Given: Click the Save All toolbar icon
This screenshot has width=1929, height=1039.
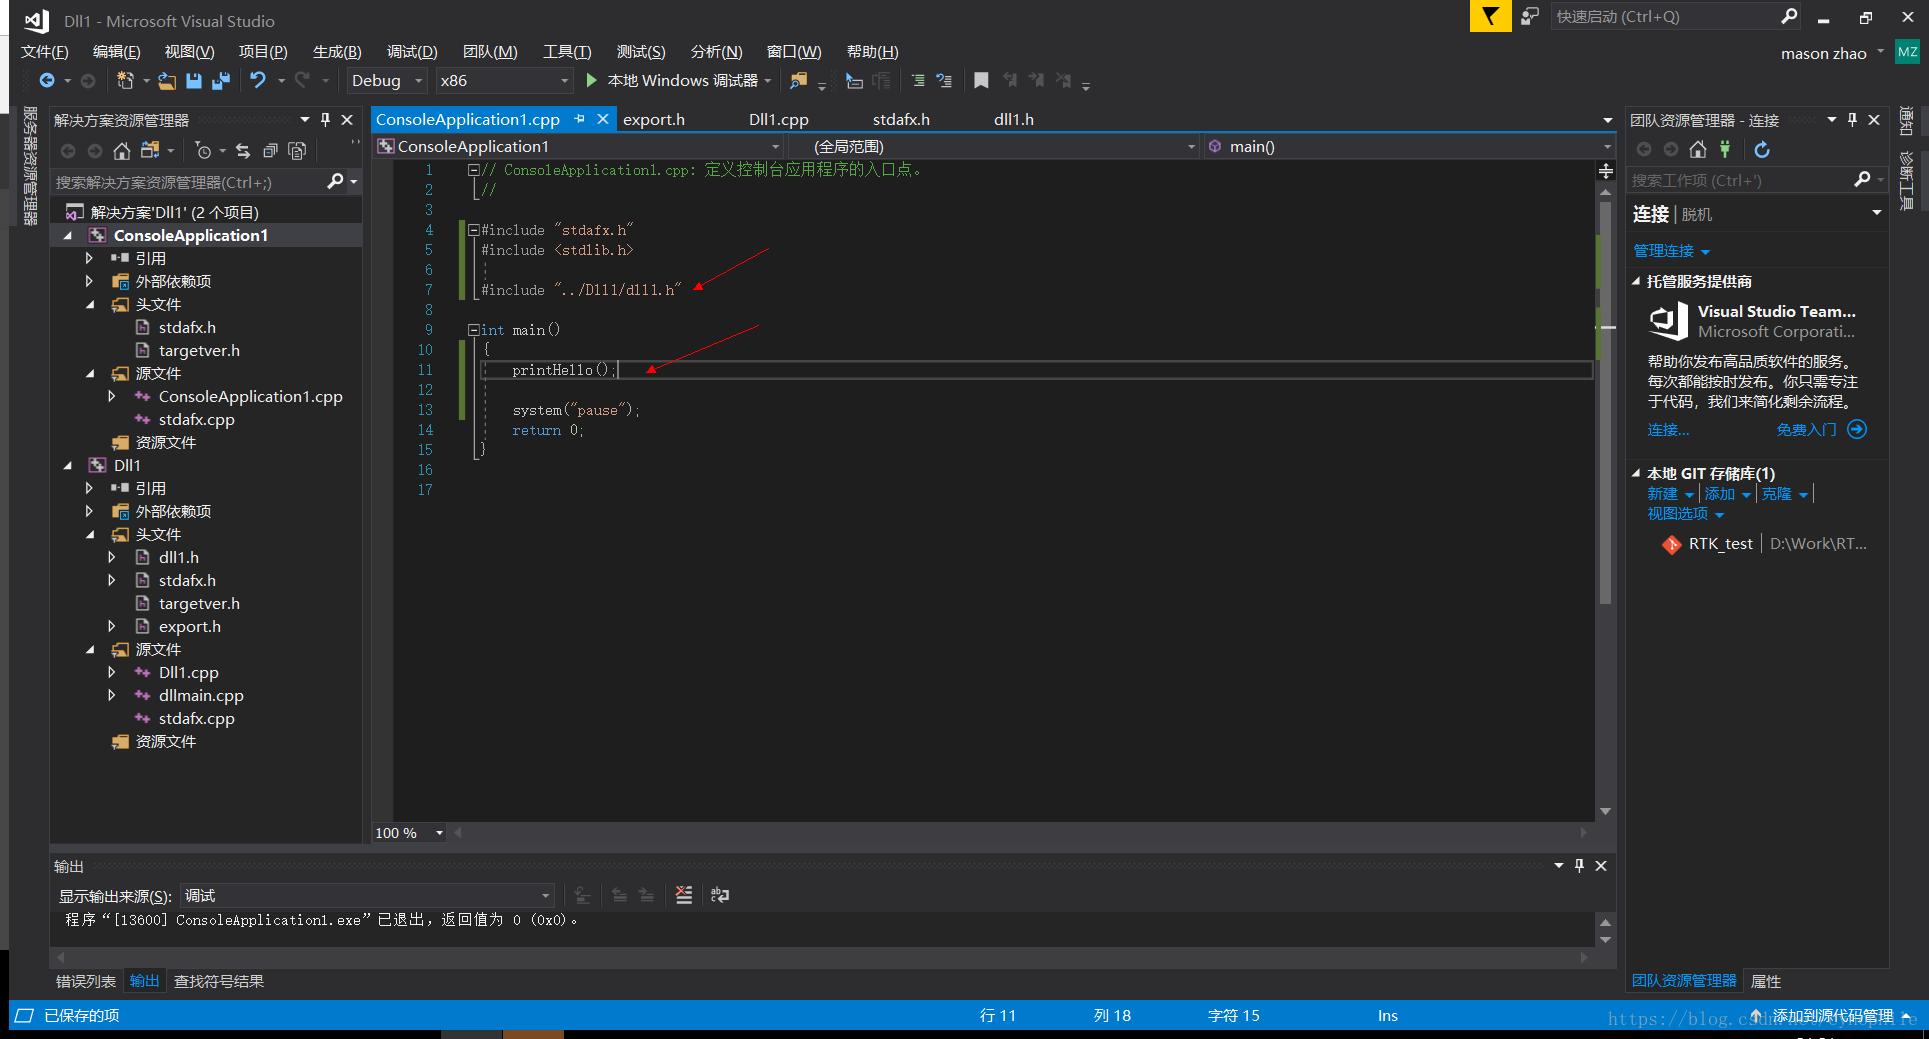Looking at the screenshot, I should tap(221, 81).
